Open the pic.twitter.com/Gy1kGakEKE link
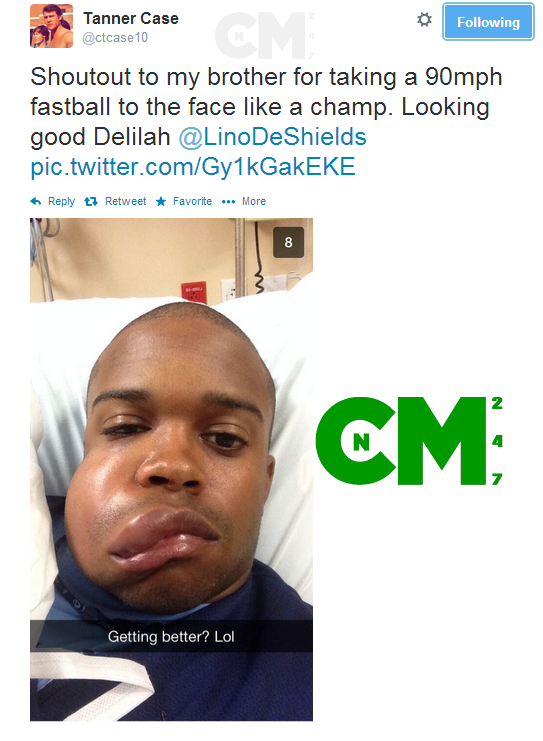Image resolution: width=543 pixels, height=741 pixels. [x=193, y=167]
